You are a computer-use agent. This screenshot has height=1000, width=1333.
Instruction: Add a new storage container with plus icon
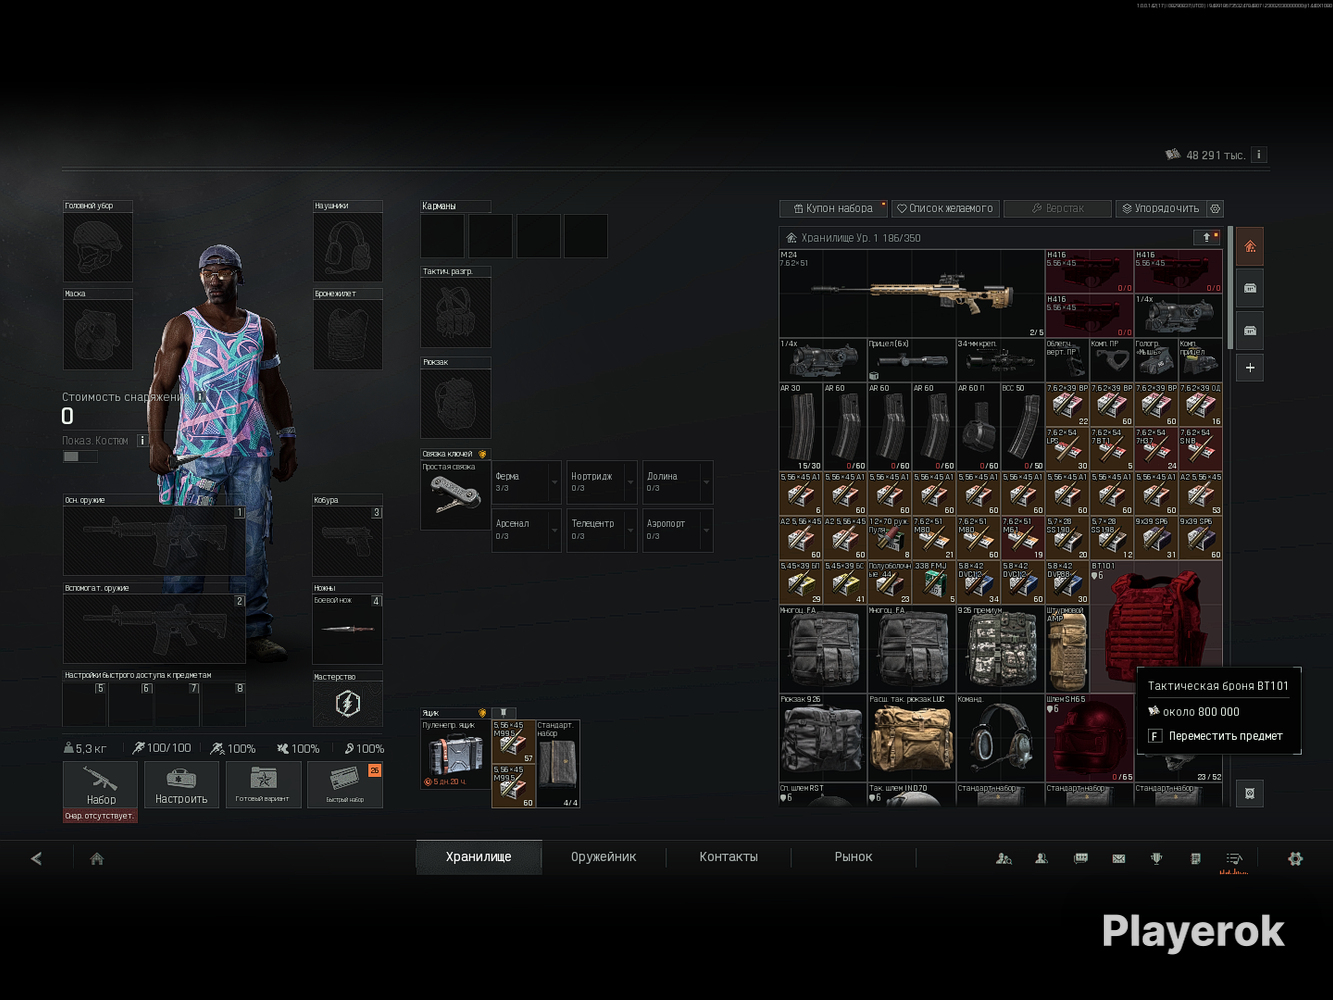pyautogui.click(x=1250, y=368)
